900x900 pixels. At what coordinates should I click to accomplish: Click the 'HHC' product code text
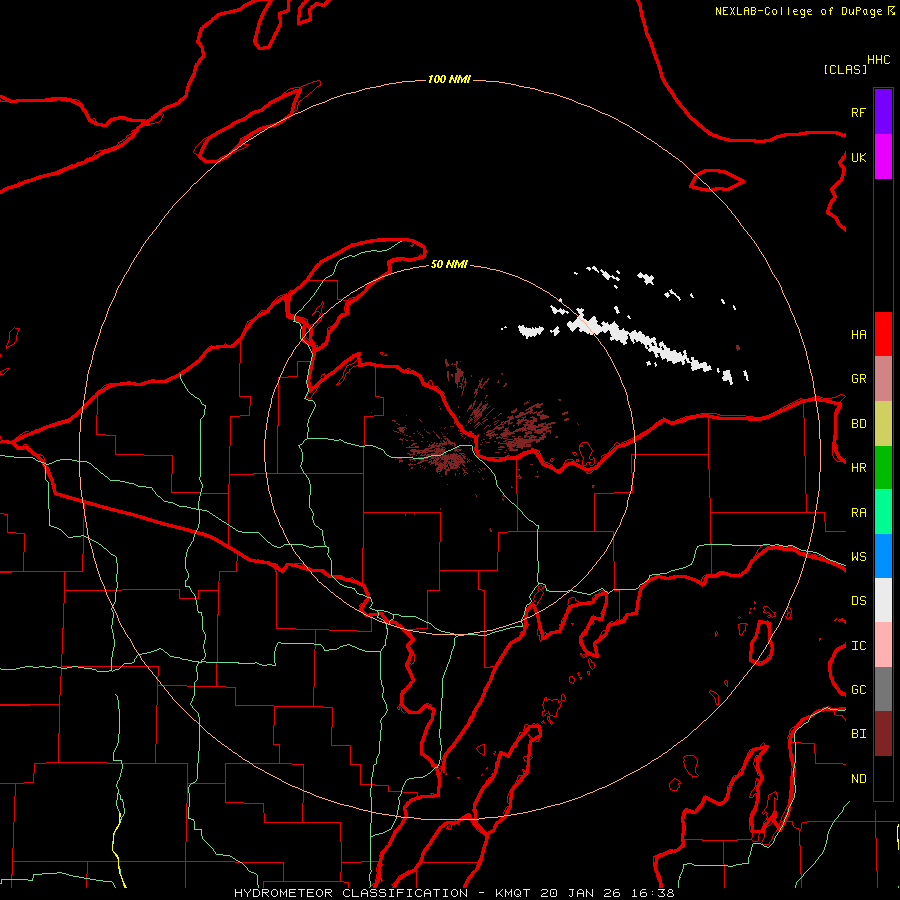coord(878,60)
